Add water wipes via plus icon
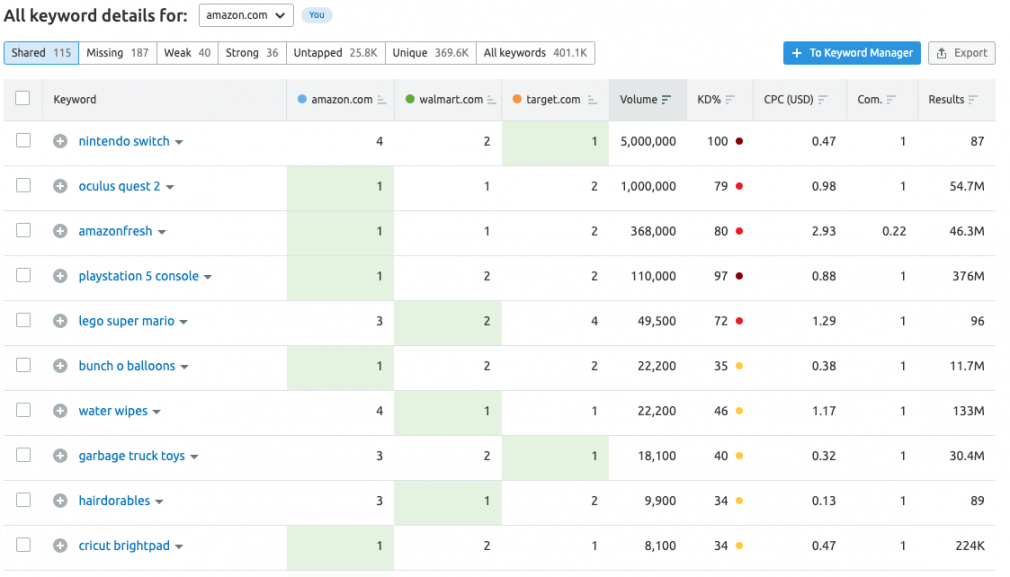The height and width of the screenshot is (577, 1010). pyautogui.click(x=60, y=411)
